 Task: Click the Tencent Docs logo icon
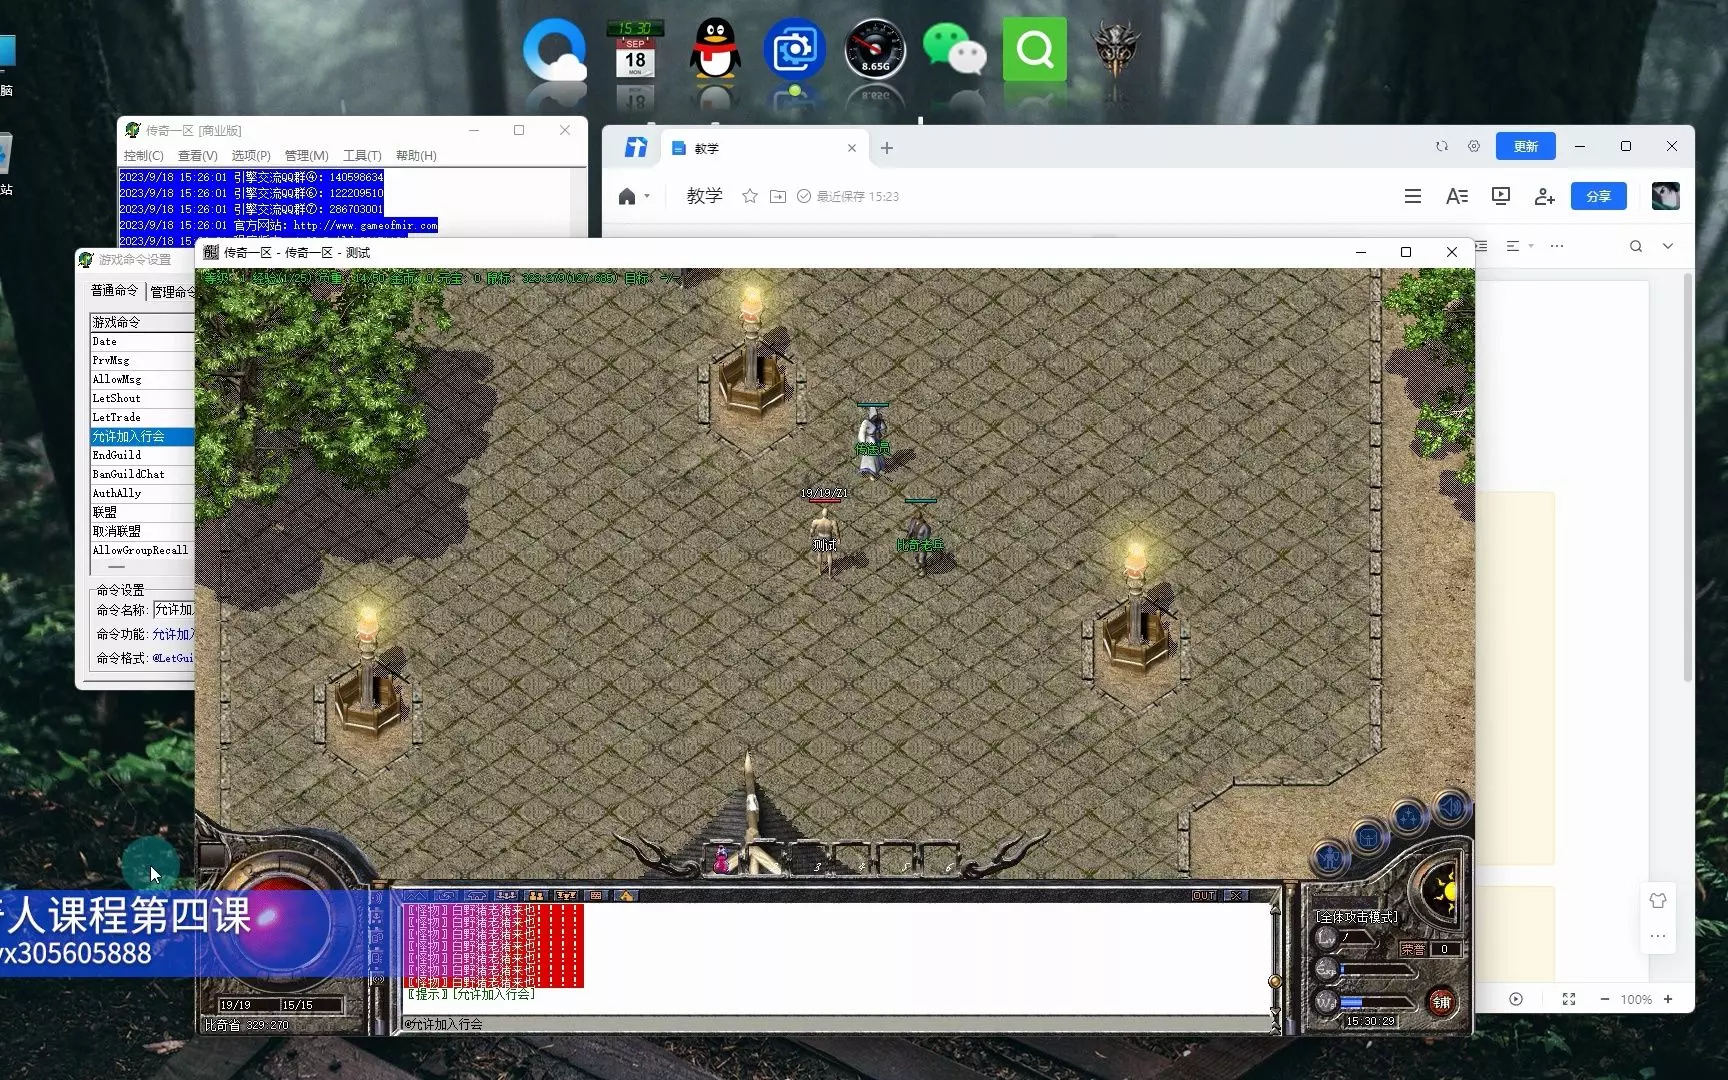pyautogui.click(x=636, y=148)
